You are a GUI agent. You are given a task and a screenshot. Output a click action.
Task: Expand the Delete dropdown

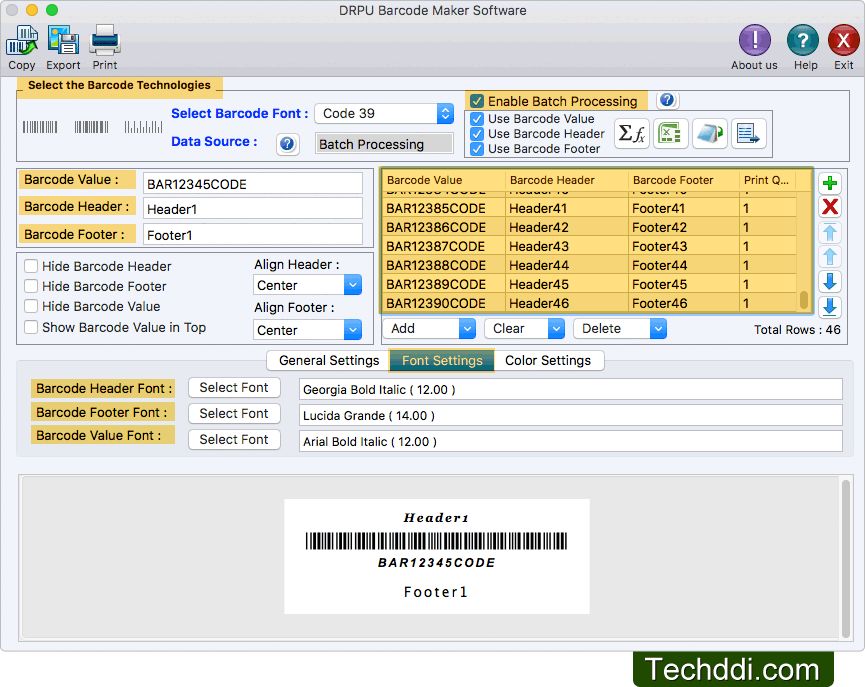point(620,328)
